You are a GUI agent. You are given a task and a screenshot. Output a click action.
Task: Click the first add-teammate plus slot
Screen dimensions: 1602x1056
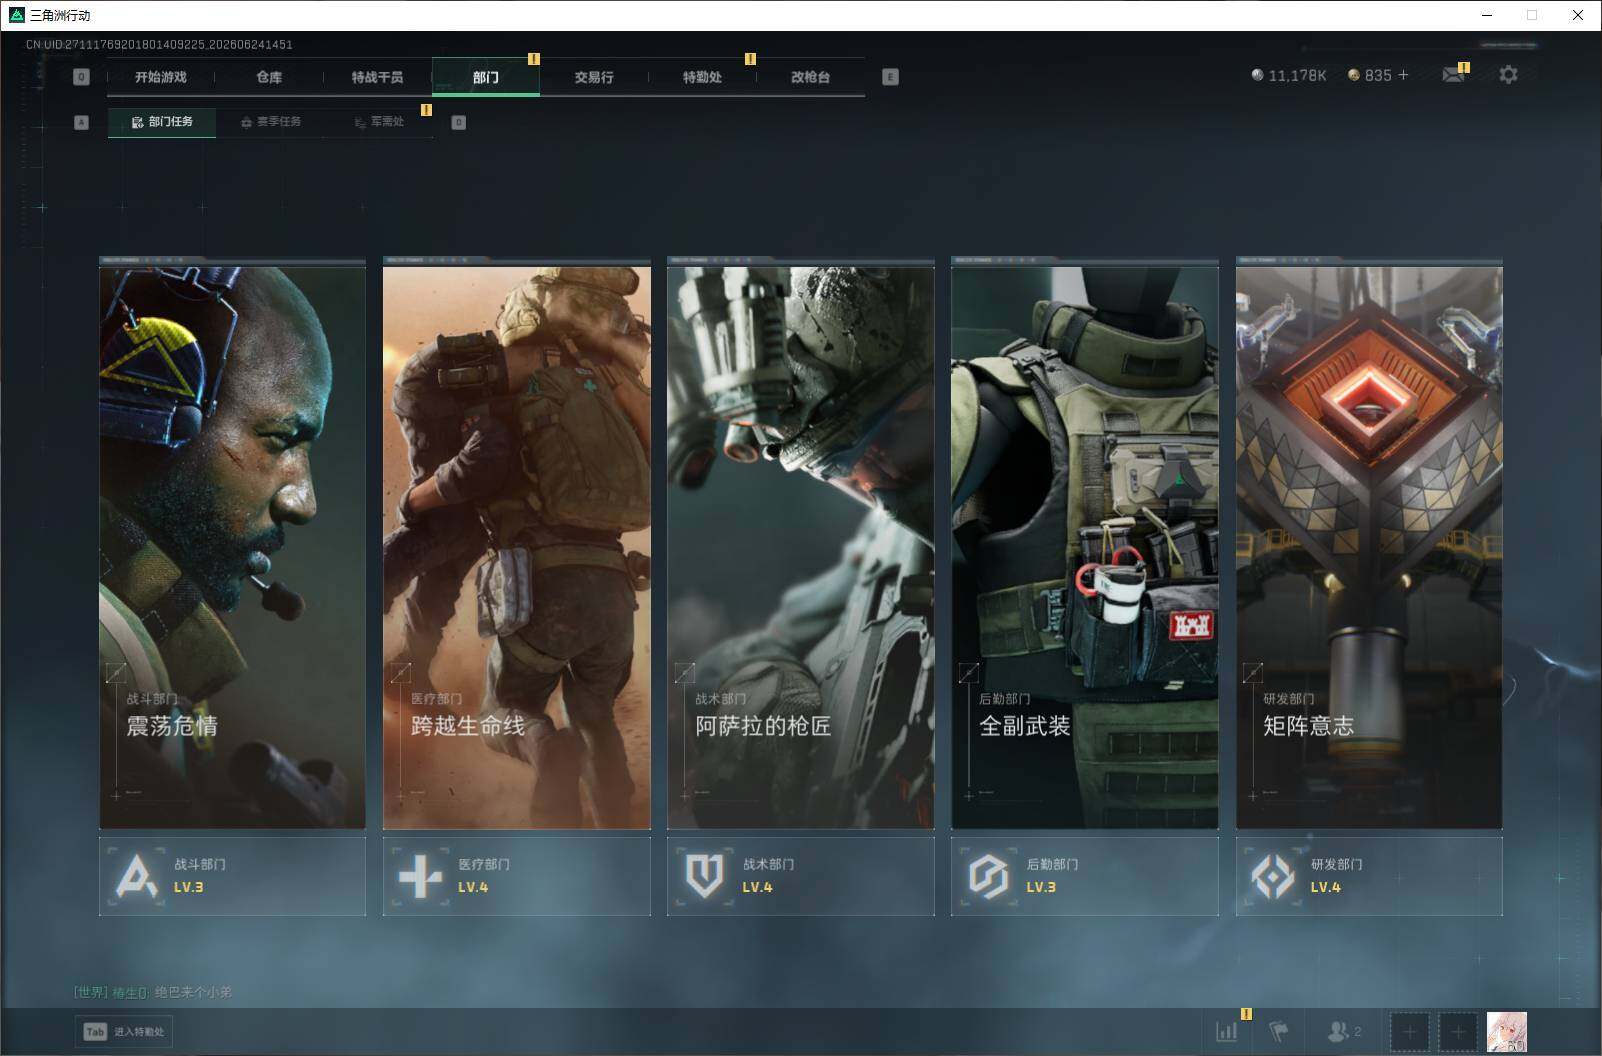pos(1409,1031)
